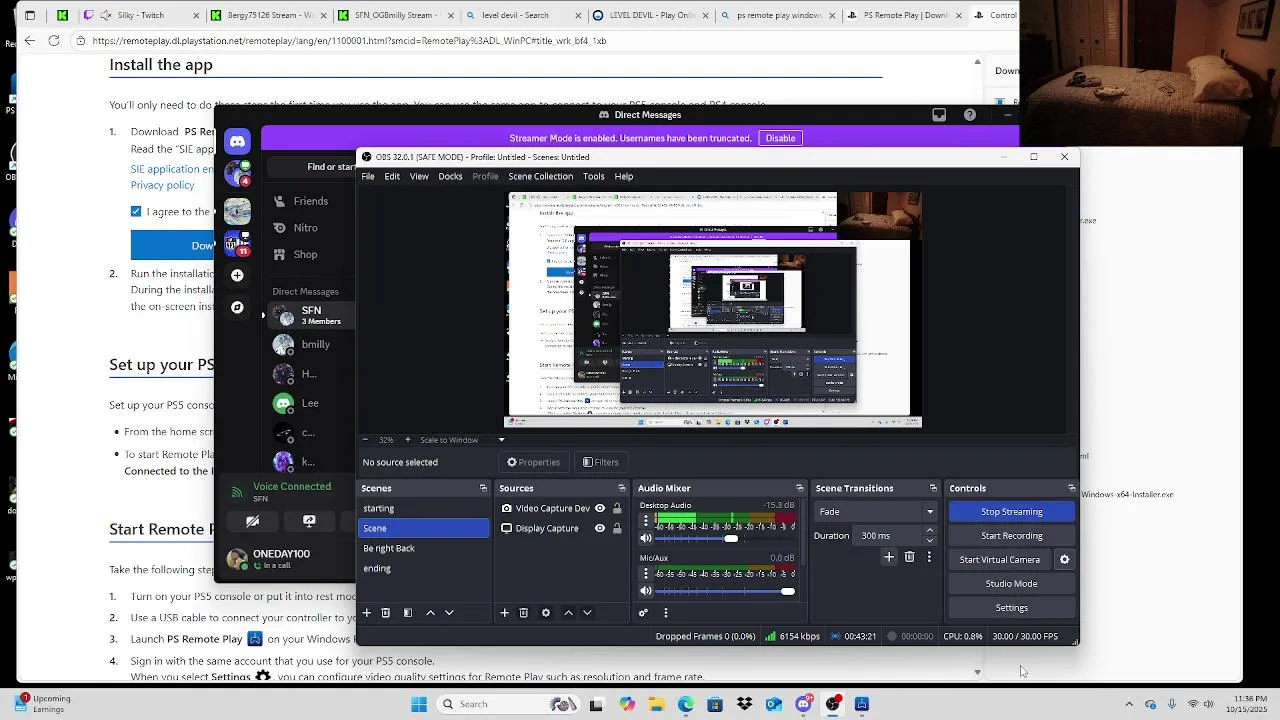Show hidden system tray icons chevron
The image size is (1280, 720).
1129,704
